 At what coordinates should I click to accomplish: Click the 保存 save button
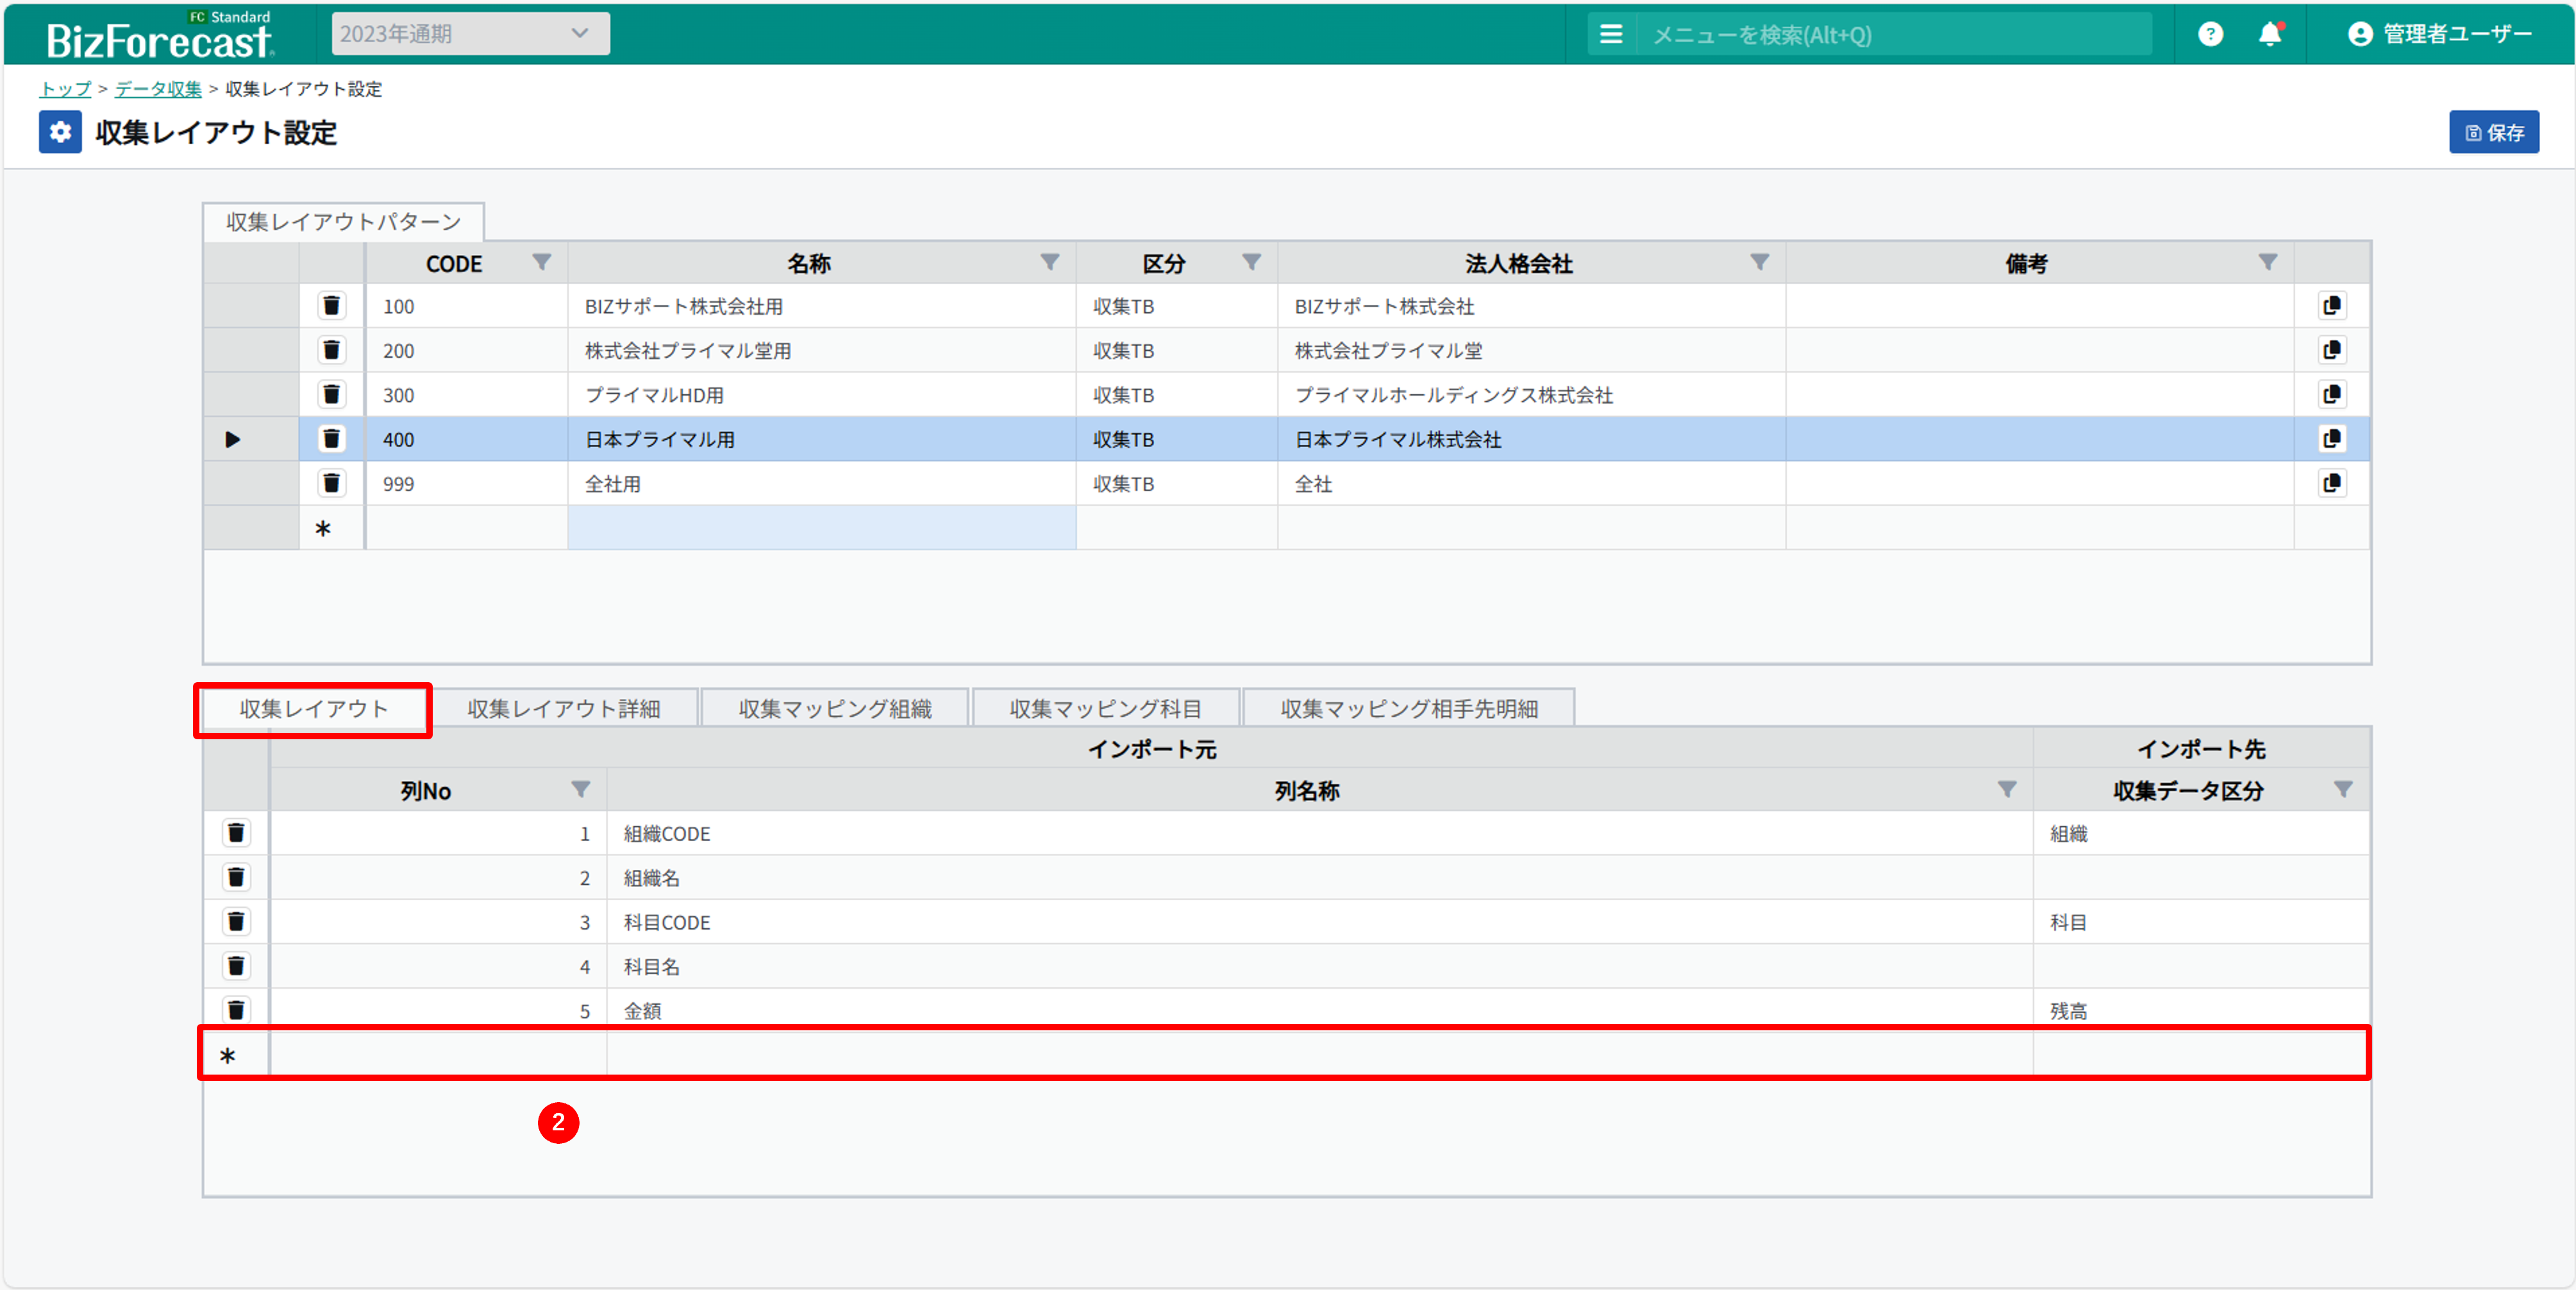point(2493,132)
